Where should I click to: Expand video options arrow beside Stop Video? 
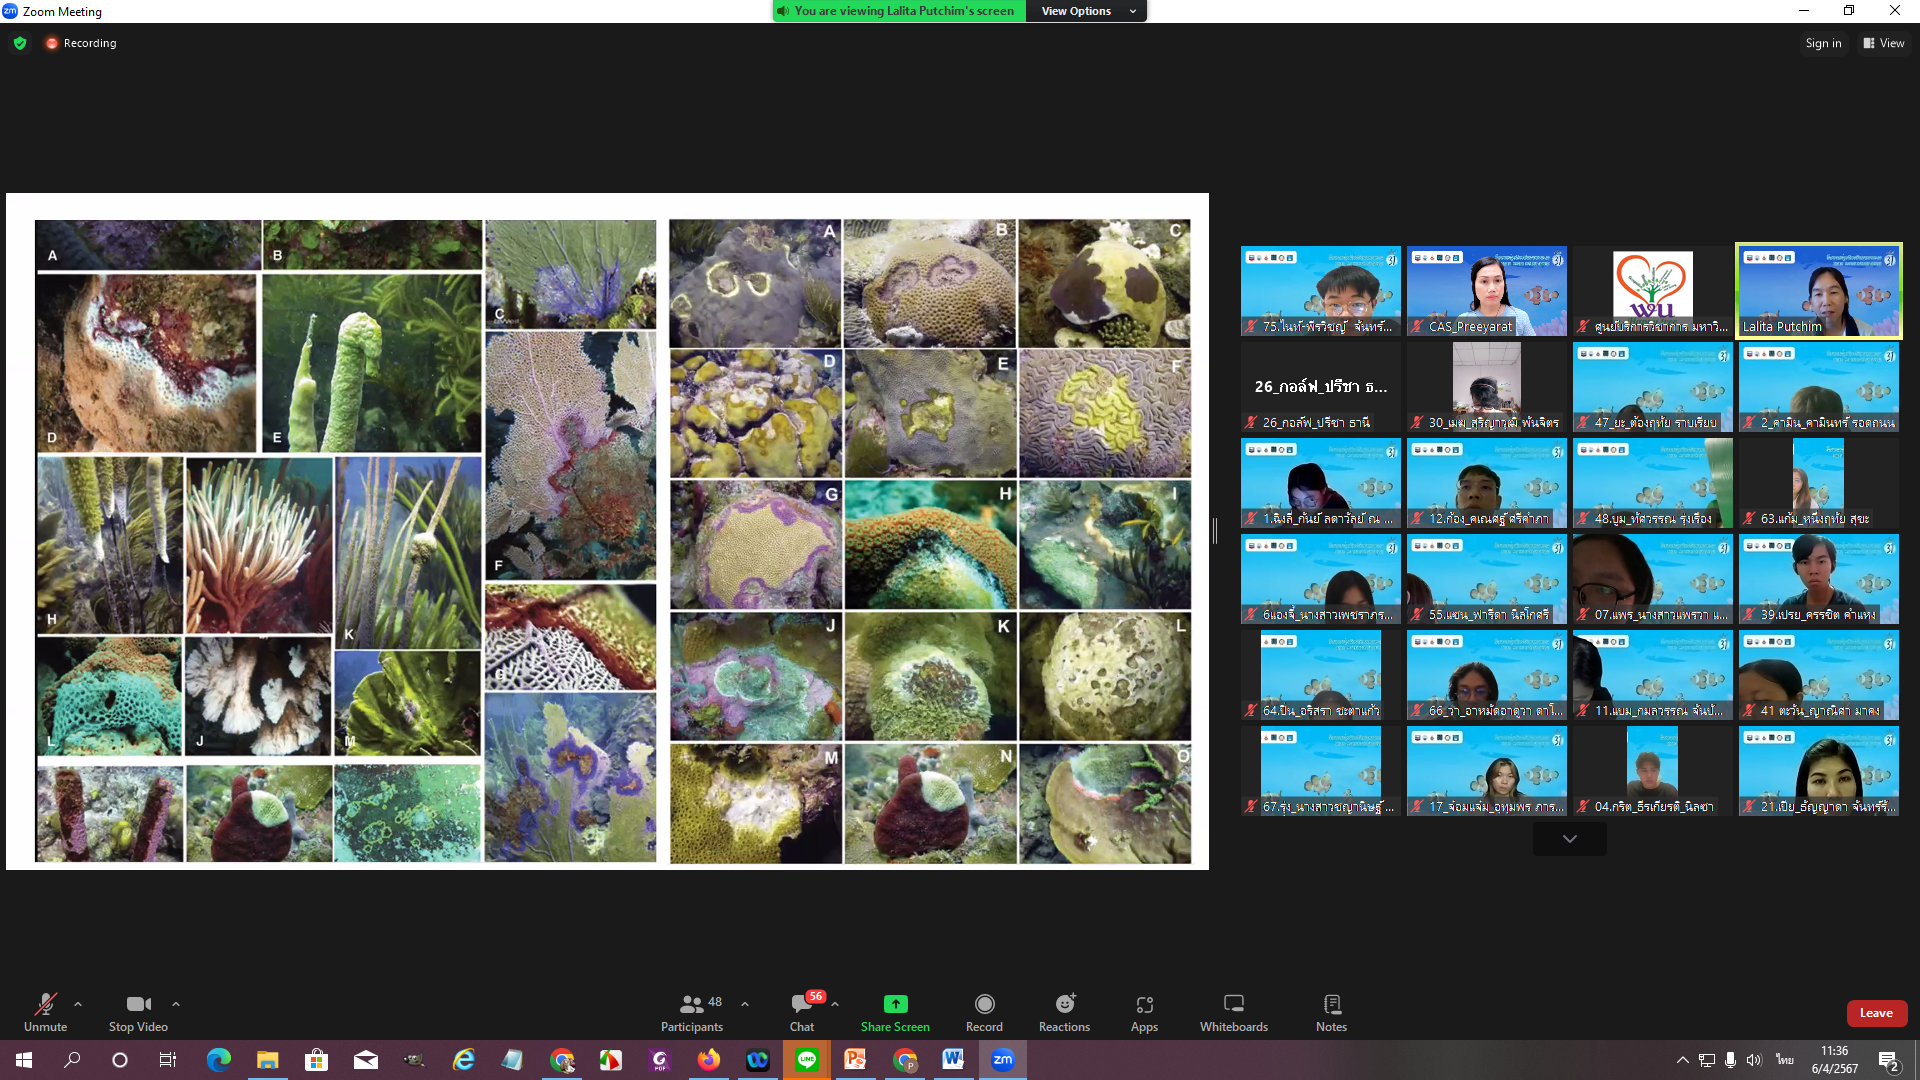[176, 1003]
